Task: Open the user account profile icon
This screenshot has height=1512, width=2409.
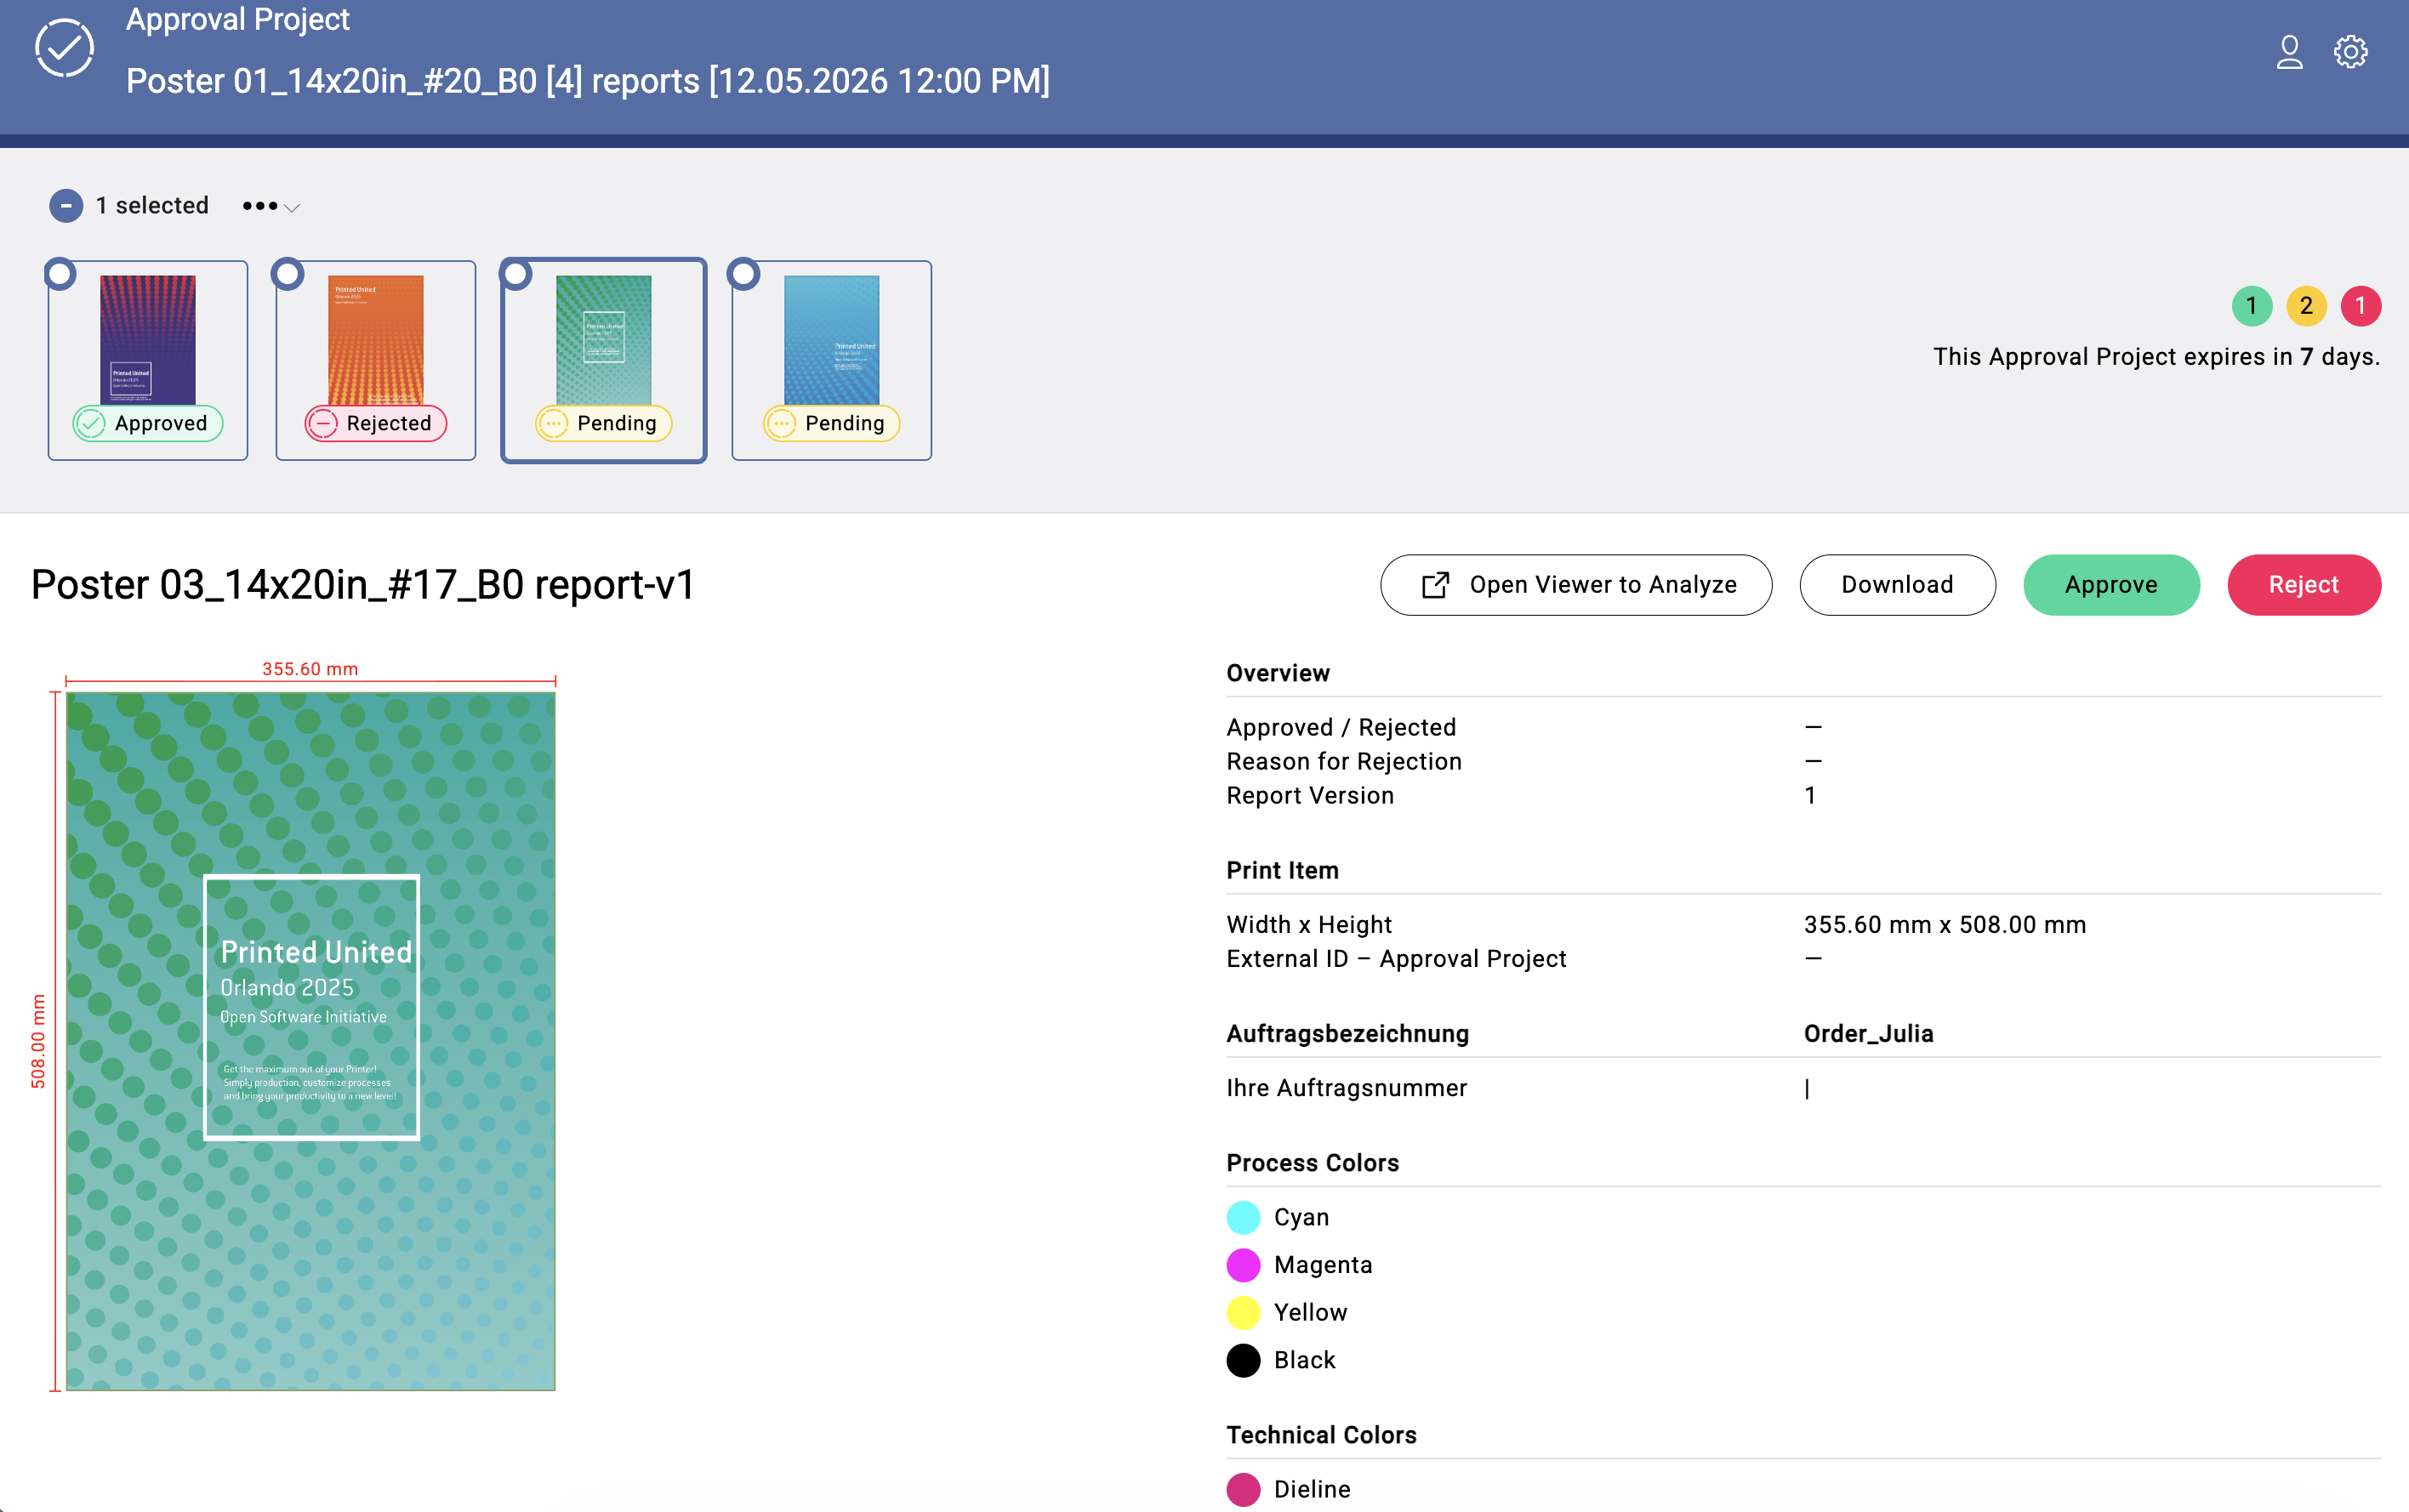Action: (2289, 51)
